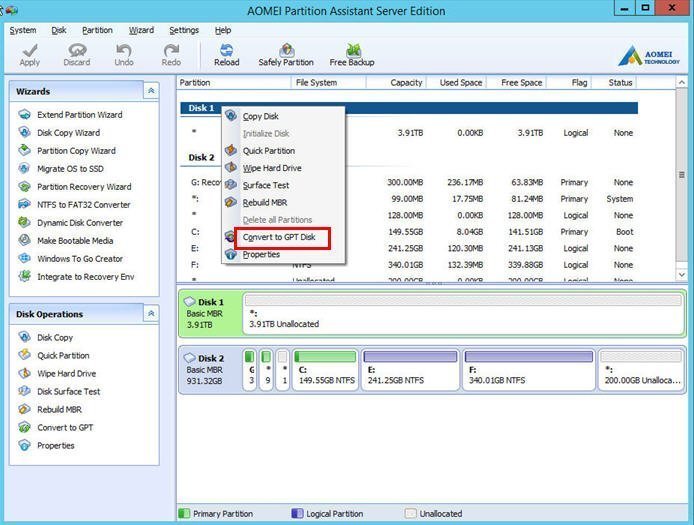Launch the Partition Copy Wizard

tap(67, 151)
